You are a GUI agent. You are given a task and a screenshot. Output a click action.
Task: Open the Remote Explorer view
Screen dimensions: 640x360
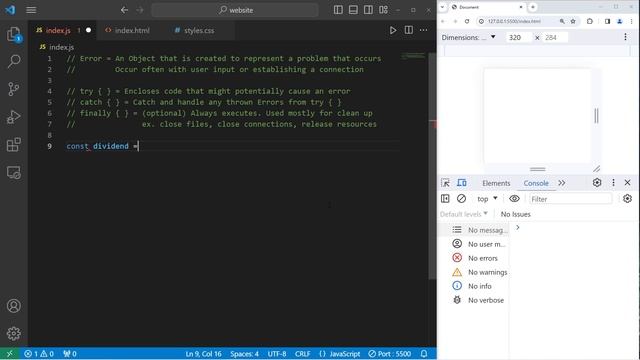13,172
